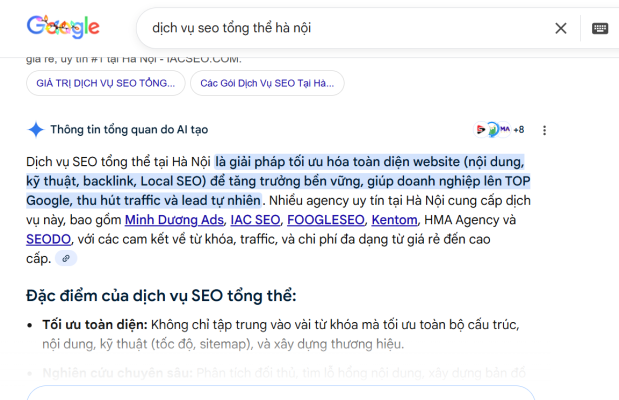Click the Google logo
The image size is (619, 400).
pos(63,27)
